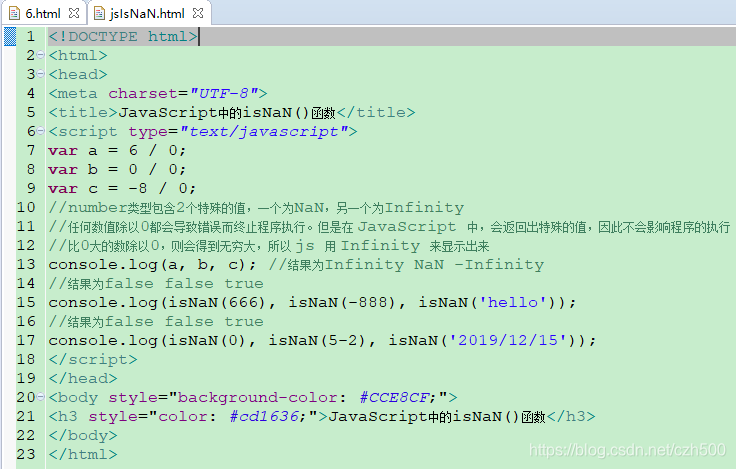Click line number 17 in the gutter

coord(26,340)
